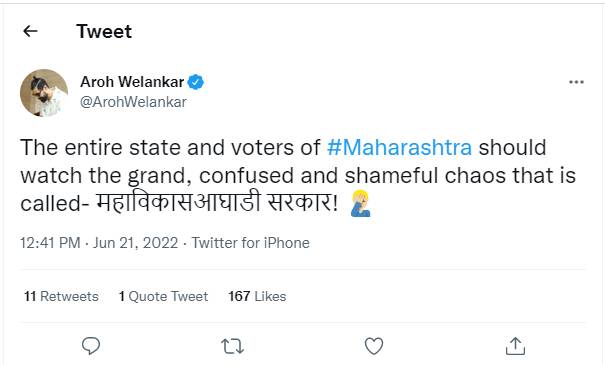Image resolution: width=605 pixels, height=365 pixels.
Task: Open the Twitter for iPhone source link
Action: pyautogui.click(x=251, y=243)
